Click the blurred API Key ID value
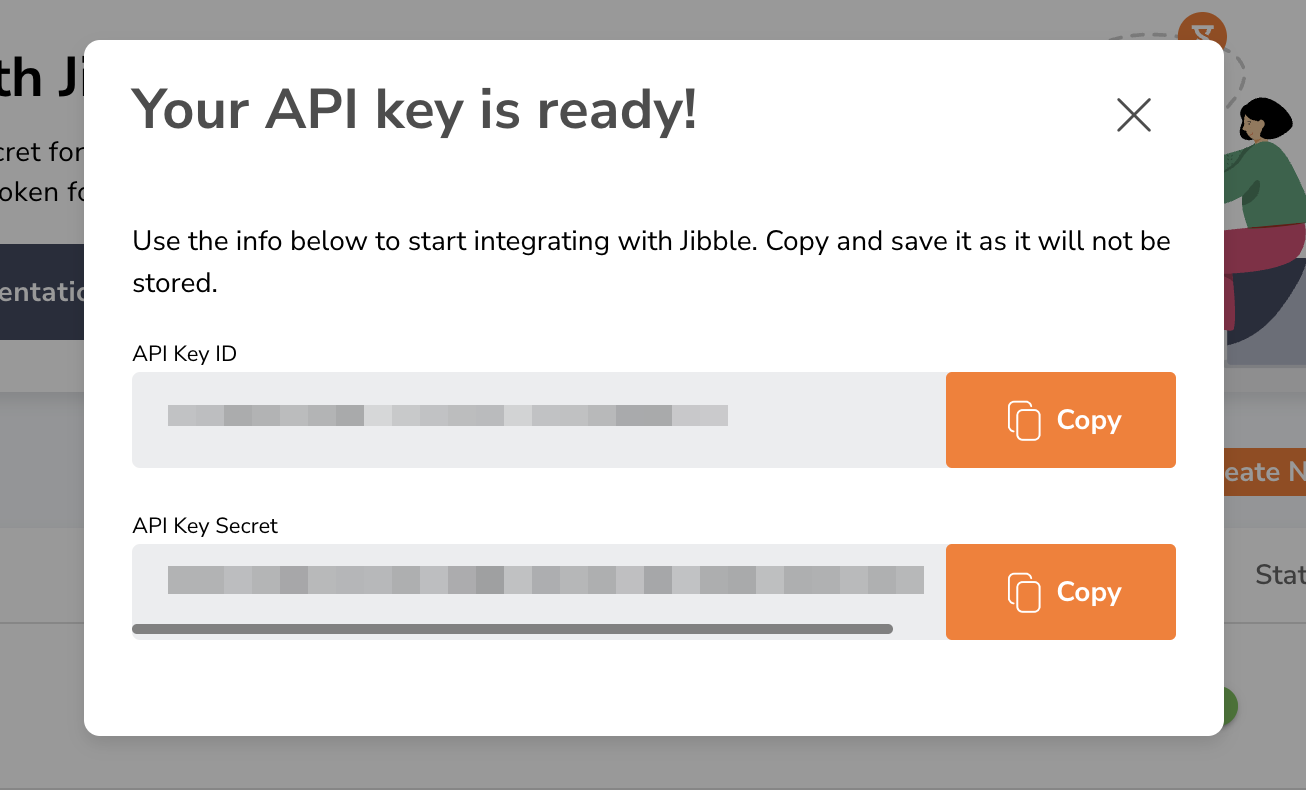1306x790 pixels. (x=447, y=415)
